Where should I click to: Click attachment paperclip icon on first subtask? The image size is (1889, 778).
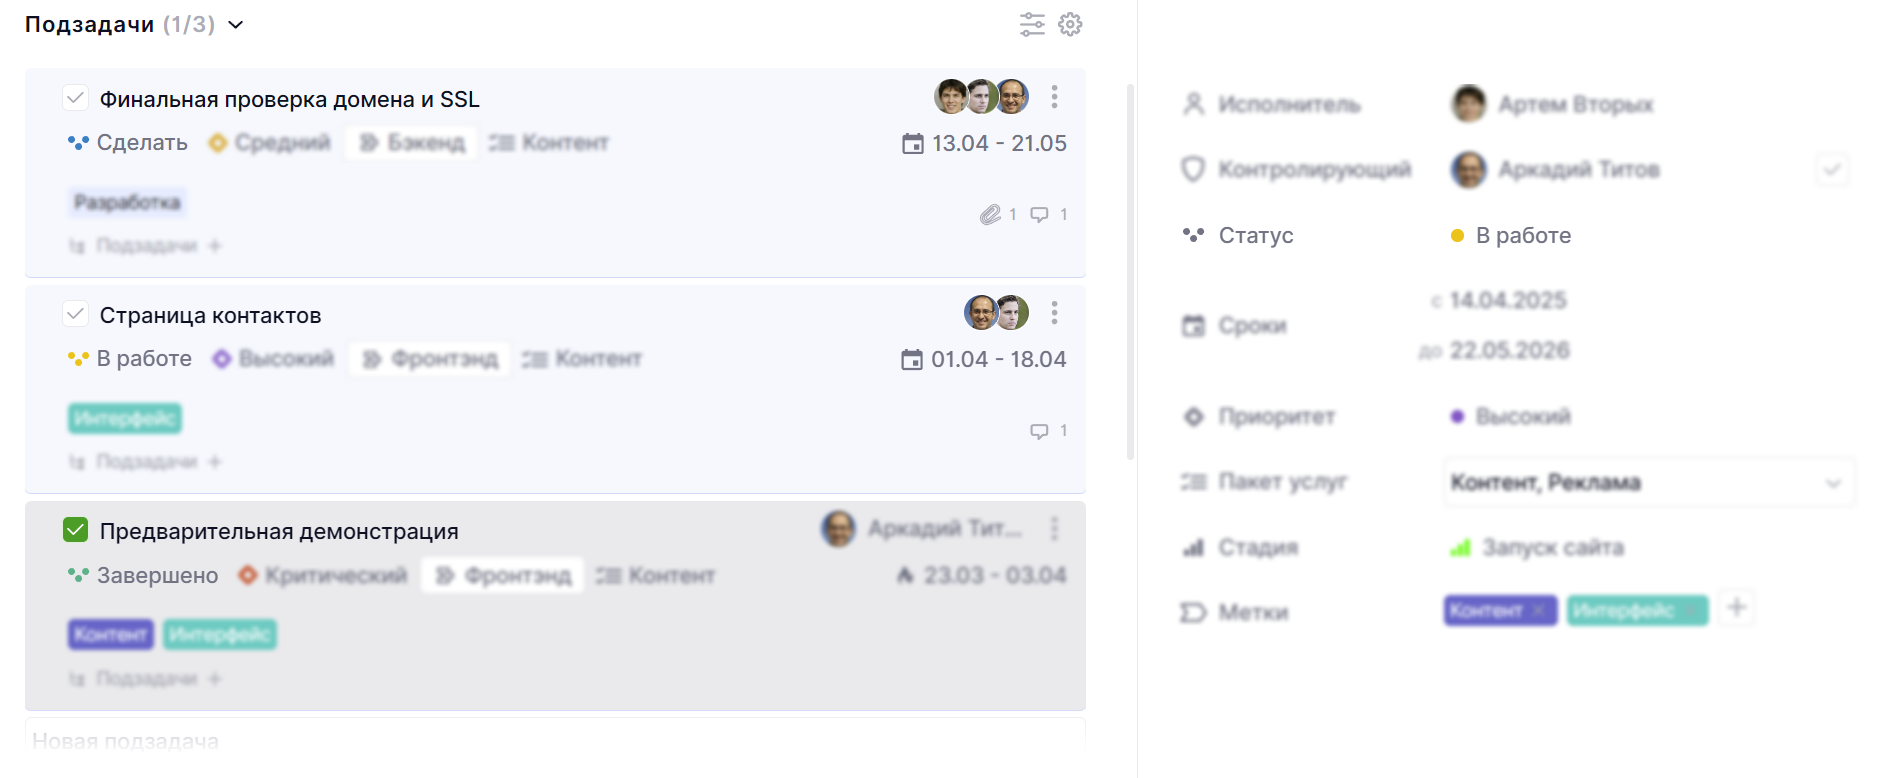point(990,214)
